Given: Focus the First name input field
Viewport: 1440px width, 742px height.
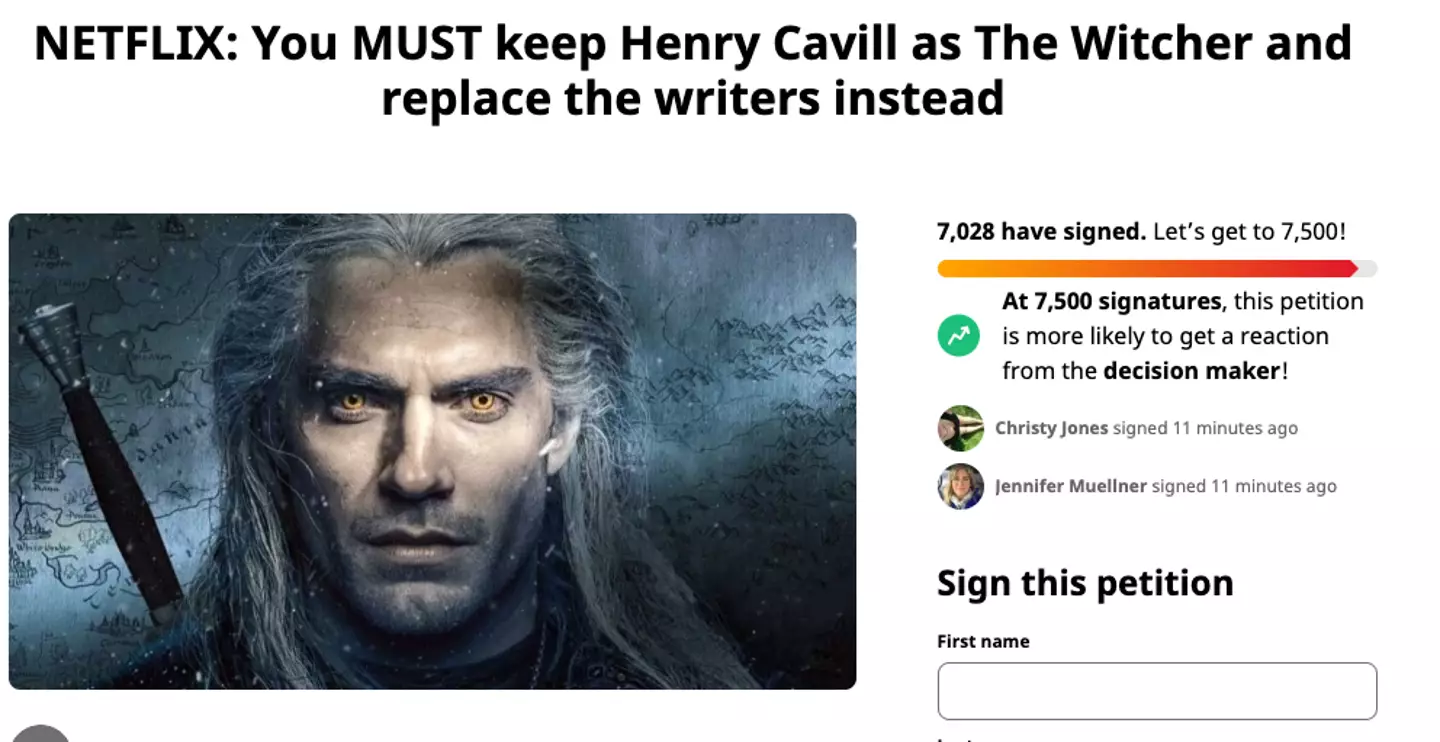Looking at the screenshot, I should (x=1157, y=691).
